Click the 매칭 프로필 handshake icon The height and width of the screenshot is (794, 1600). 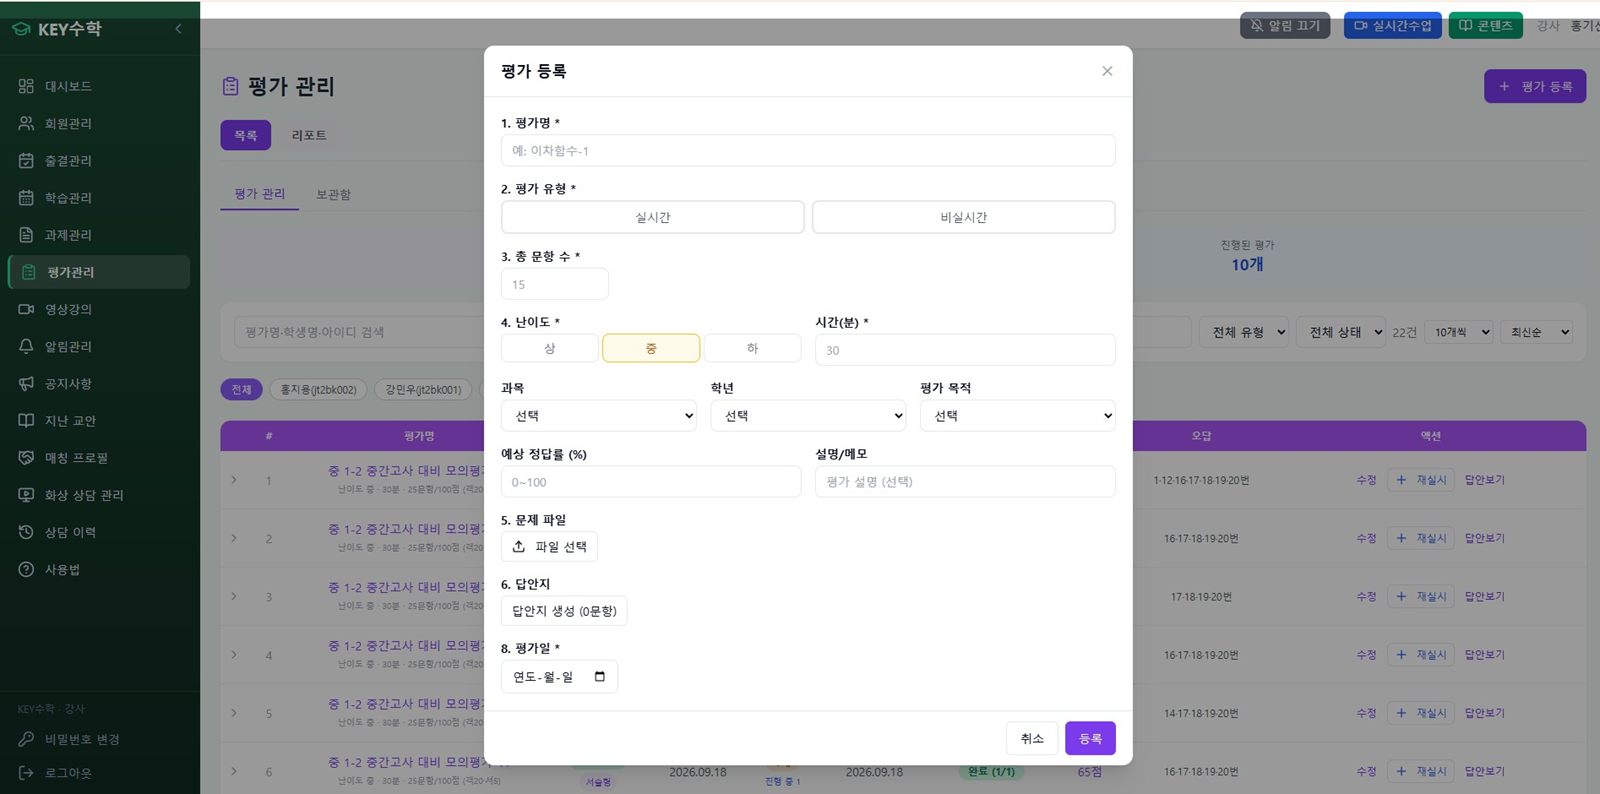click(x=26, y=458)
